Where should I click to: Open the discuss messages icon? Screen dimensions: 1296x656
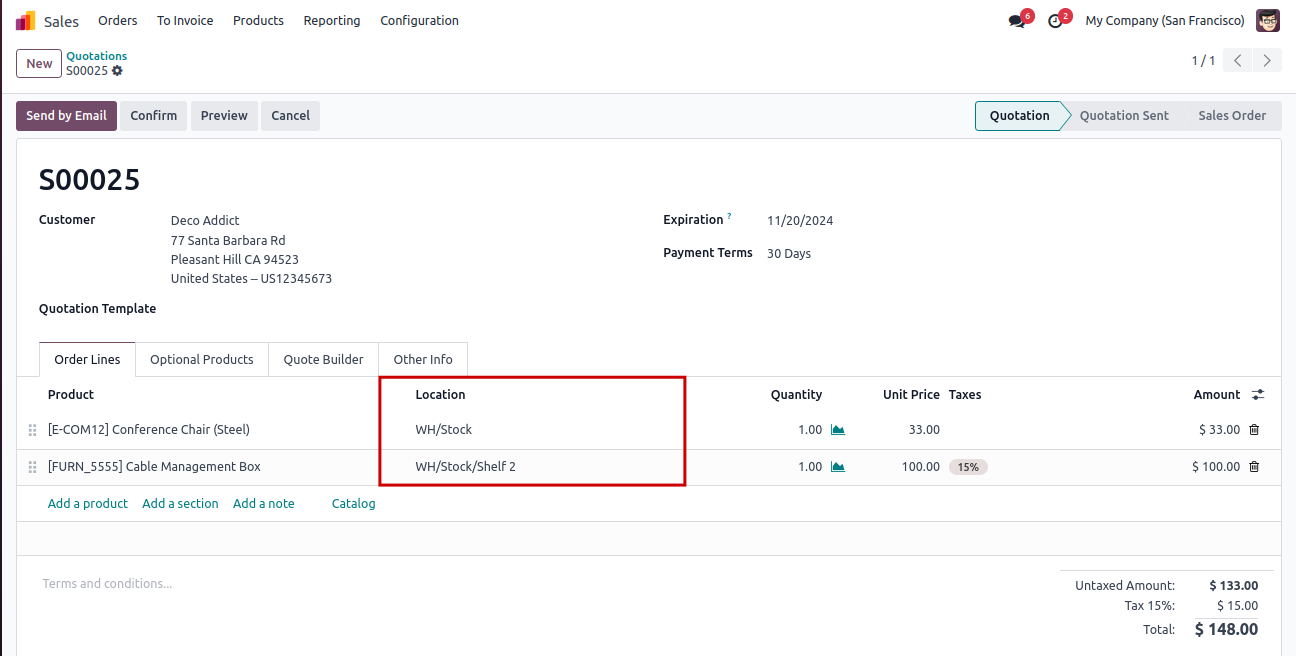pos(1017,21)
